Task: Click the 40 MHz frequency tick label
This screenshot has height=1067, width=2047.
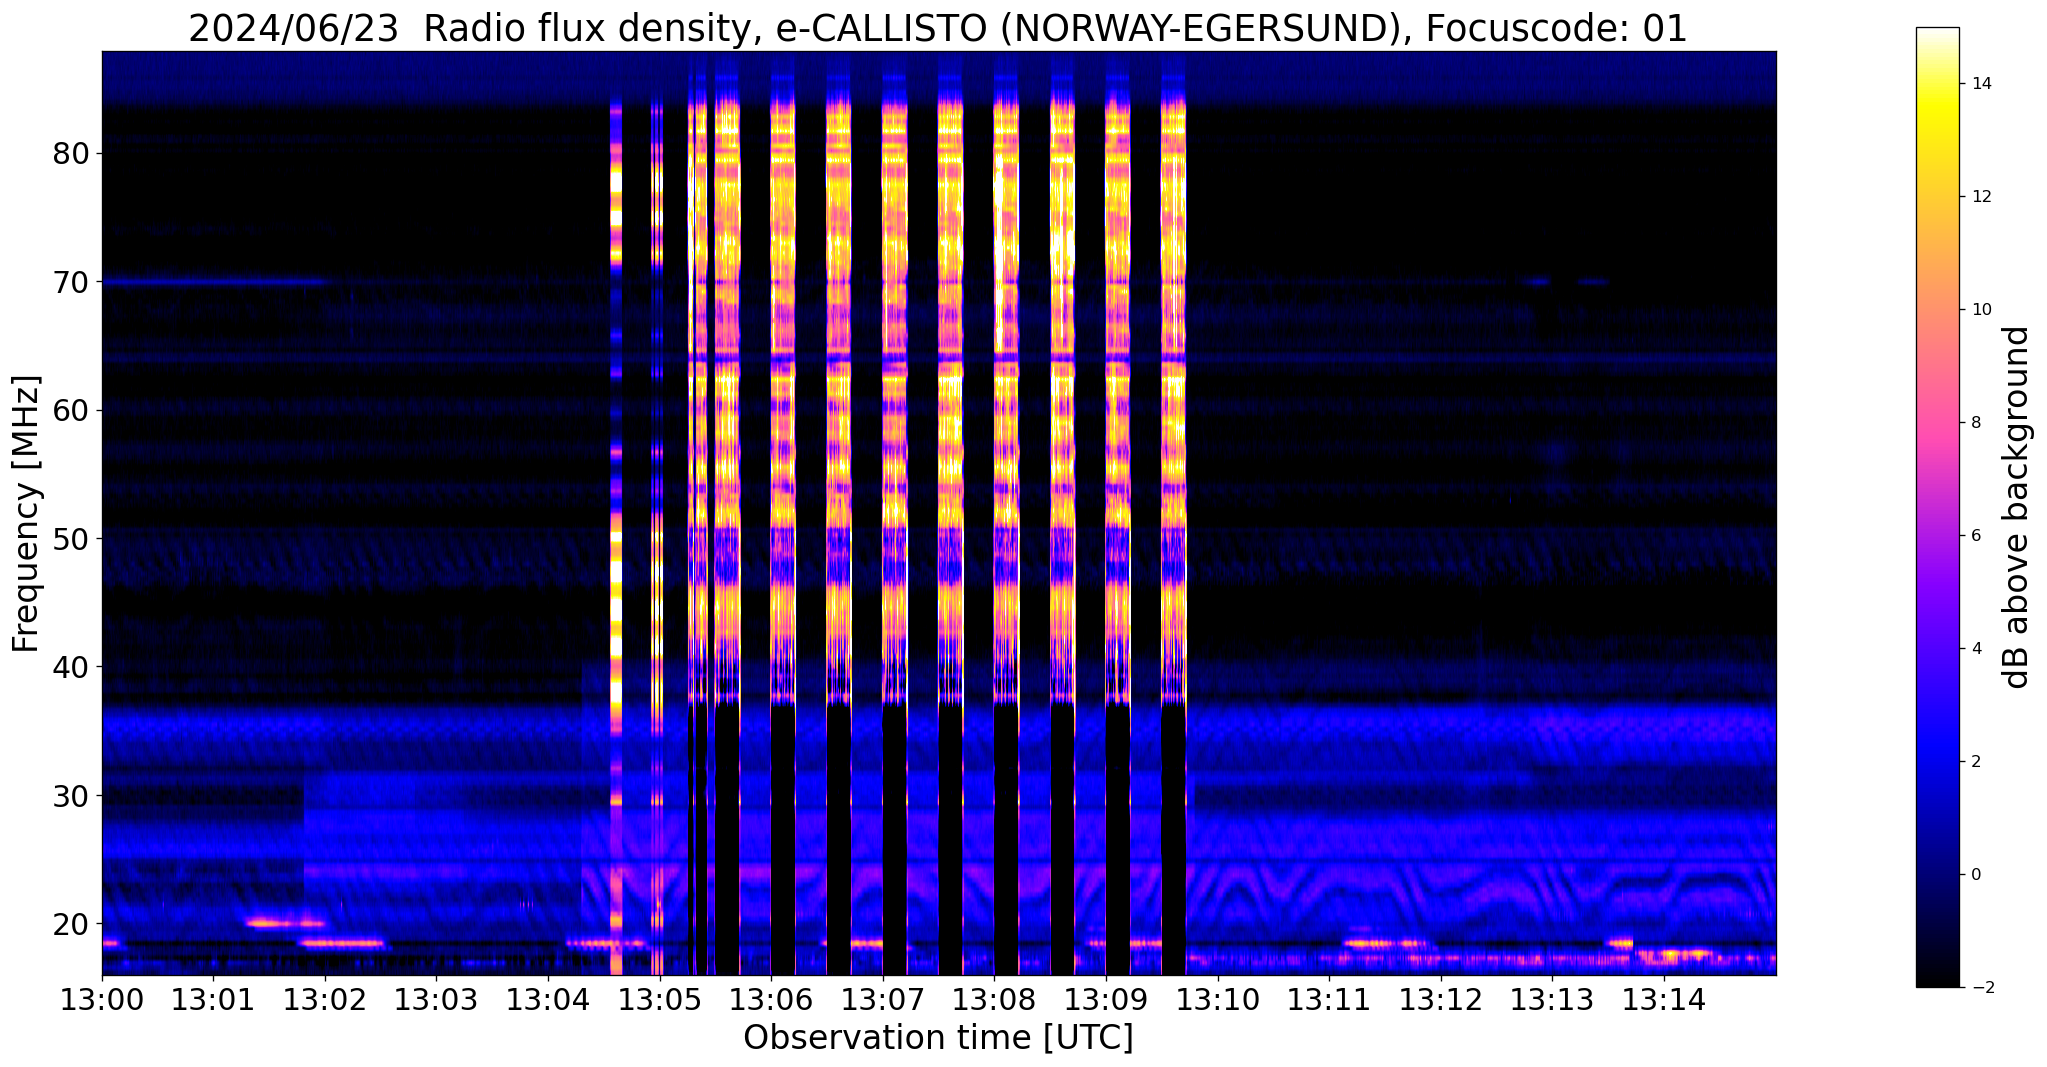Action: pos(71,667)
